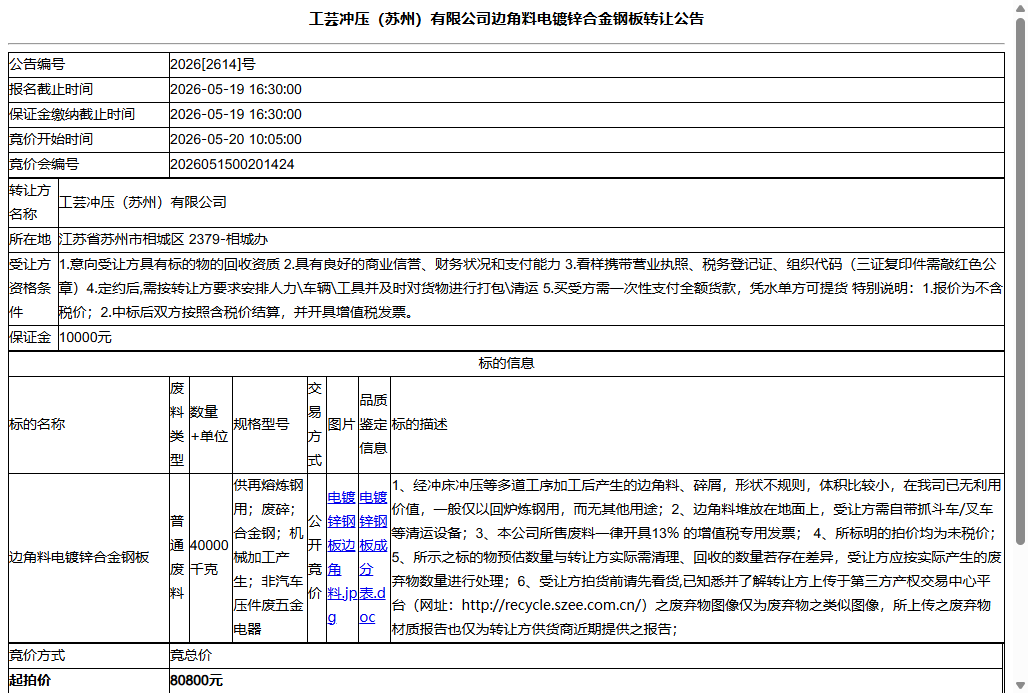Click the 品质鉴定信息 column header
Image resolution: width=1028 pixels, height=693 pixels.
tap(374, 425)
